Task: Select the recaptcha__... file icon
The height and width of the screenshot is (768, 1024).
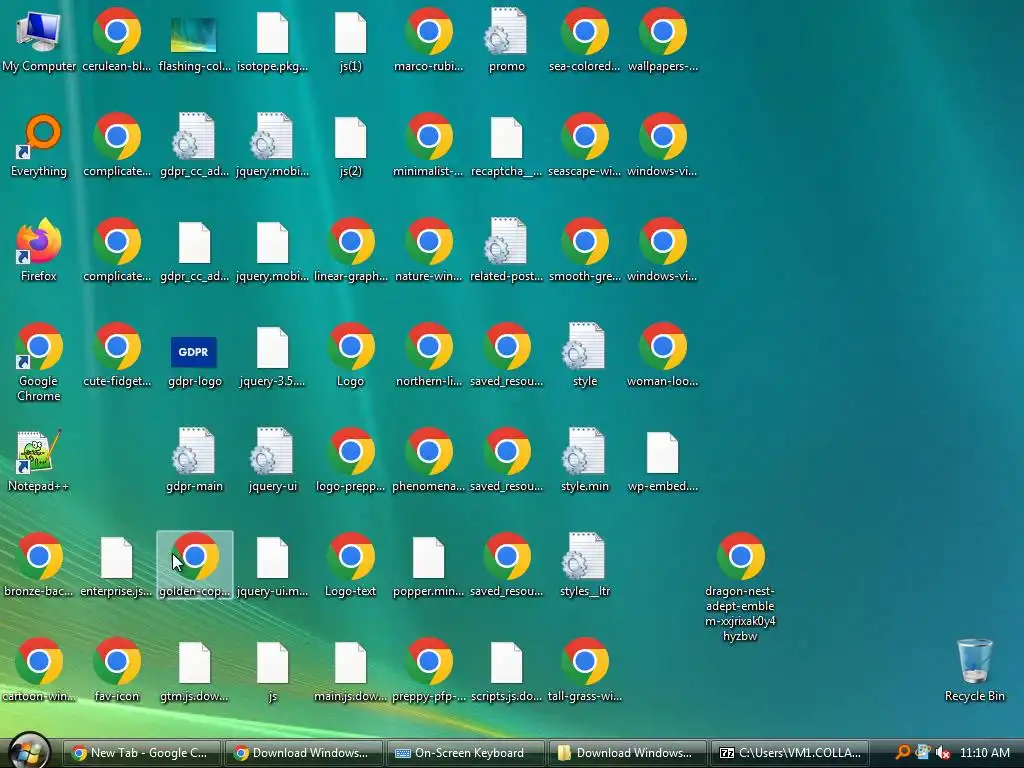Action: tap(507, 145)
